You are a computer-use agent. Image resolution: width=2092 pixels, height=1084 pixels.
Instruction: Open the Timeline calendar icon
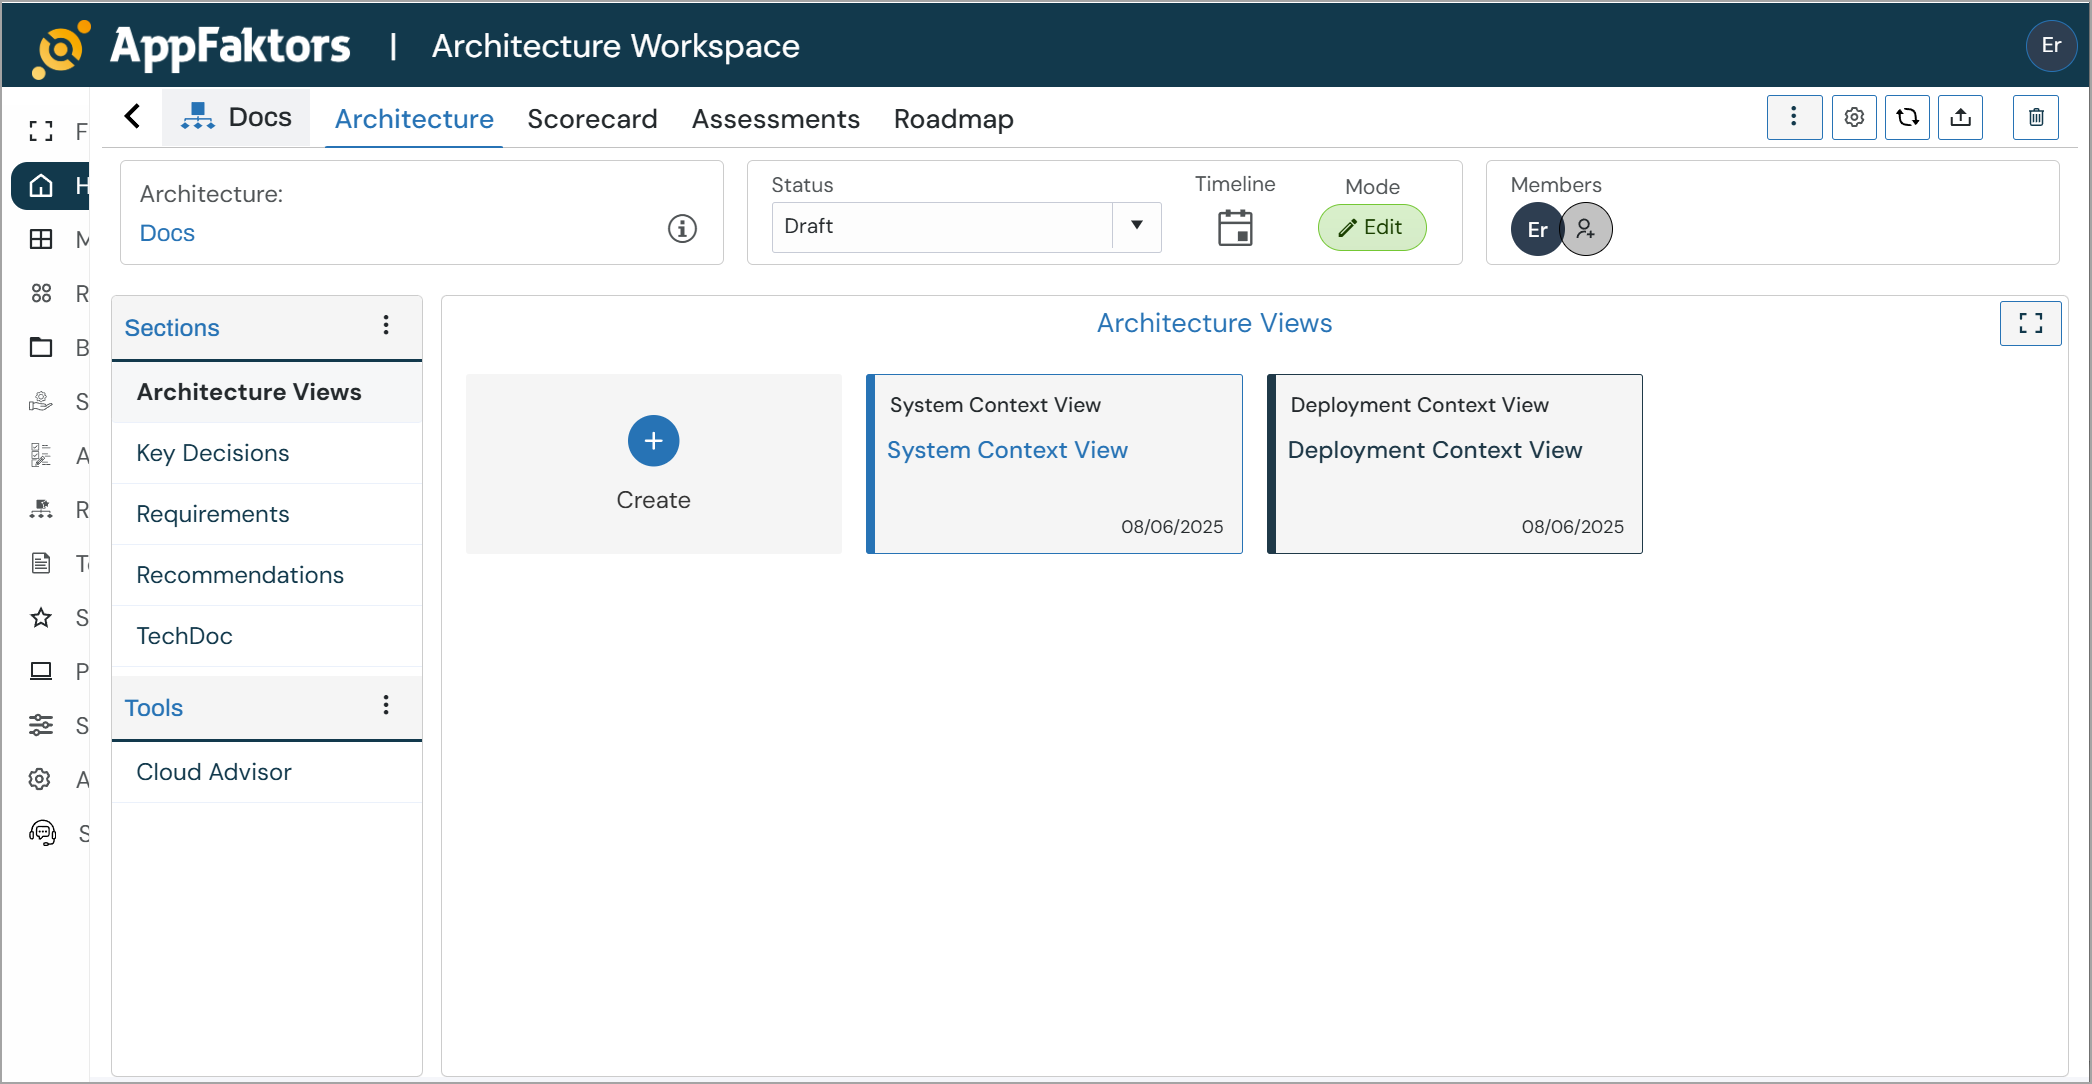click(x=1235, y=228)
